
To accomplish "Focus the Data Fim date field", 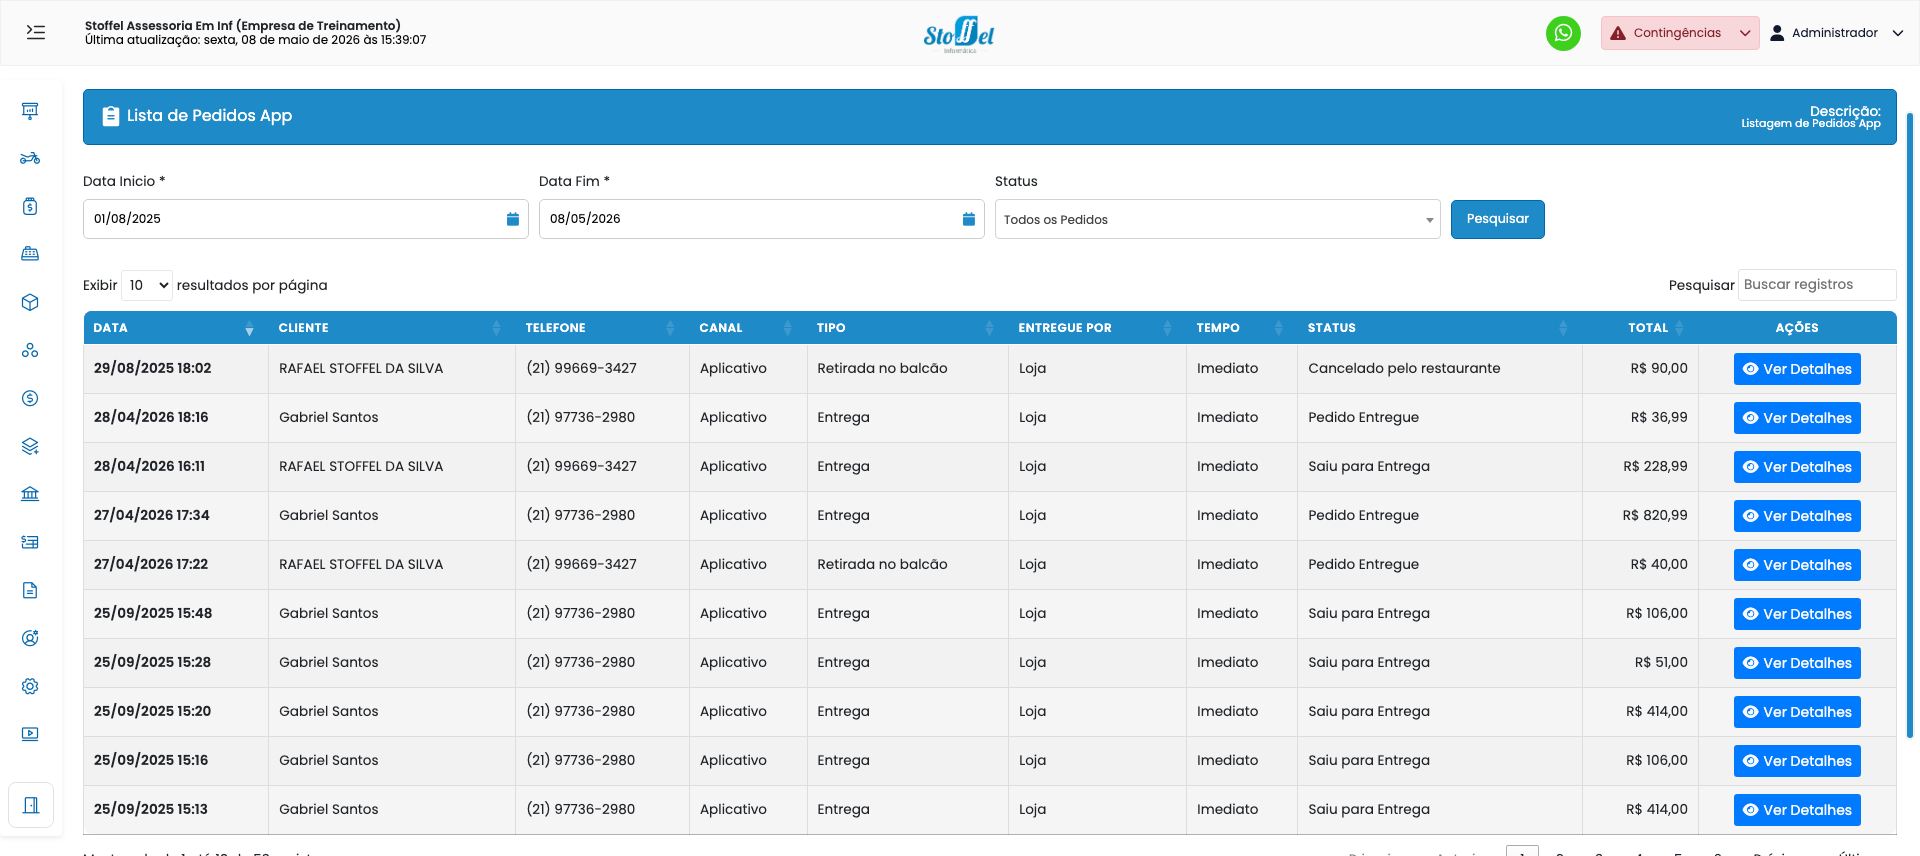I will pos(761,219).
